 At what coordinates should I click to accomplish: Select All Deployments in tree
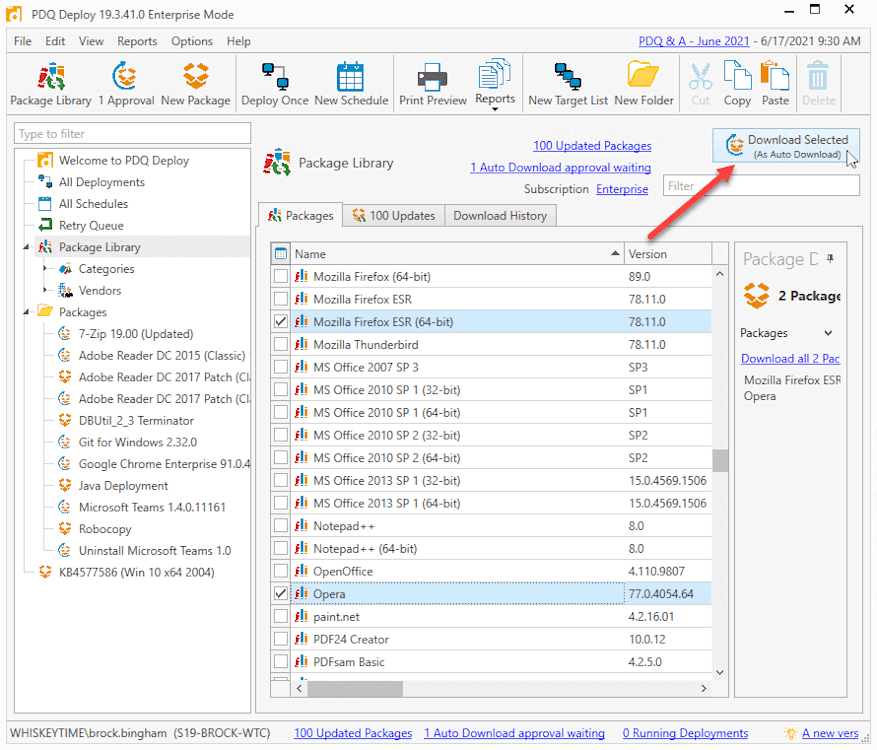coord(101,182)
